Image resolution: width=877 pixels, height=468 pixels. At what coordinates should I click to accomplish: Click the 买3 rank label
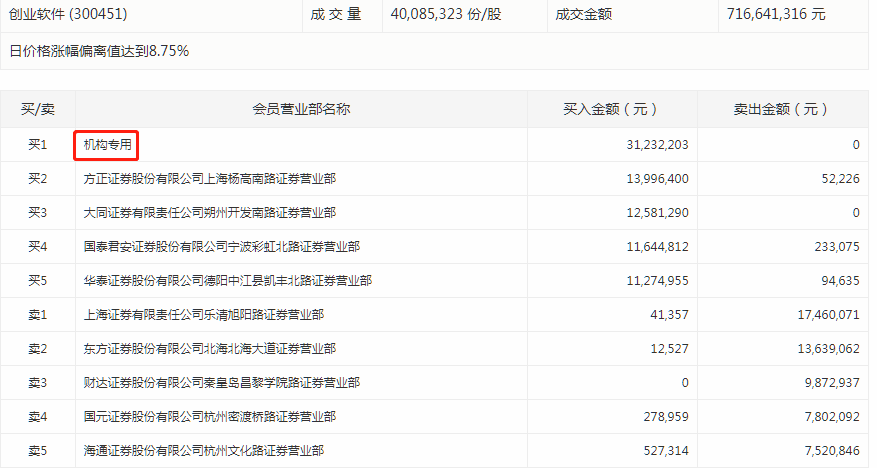pos(37,213)
